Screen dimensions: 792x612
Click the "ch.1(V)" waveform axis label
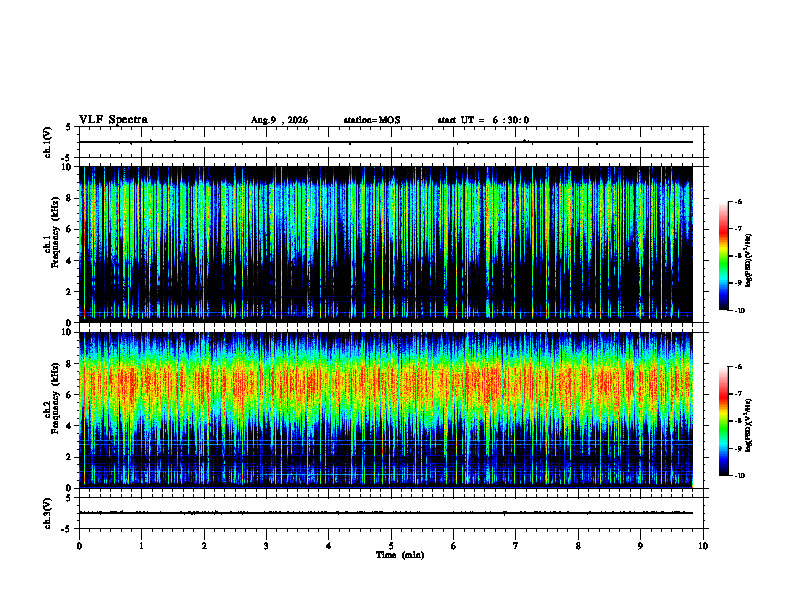(48, 142)
